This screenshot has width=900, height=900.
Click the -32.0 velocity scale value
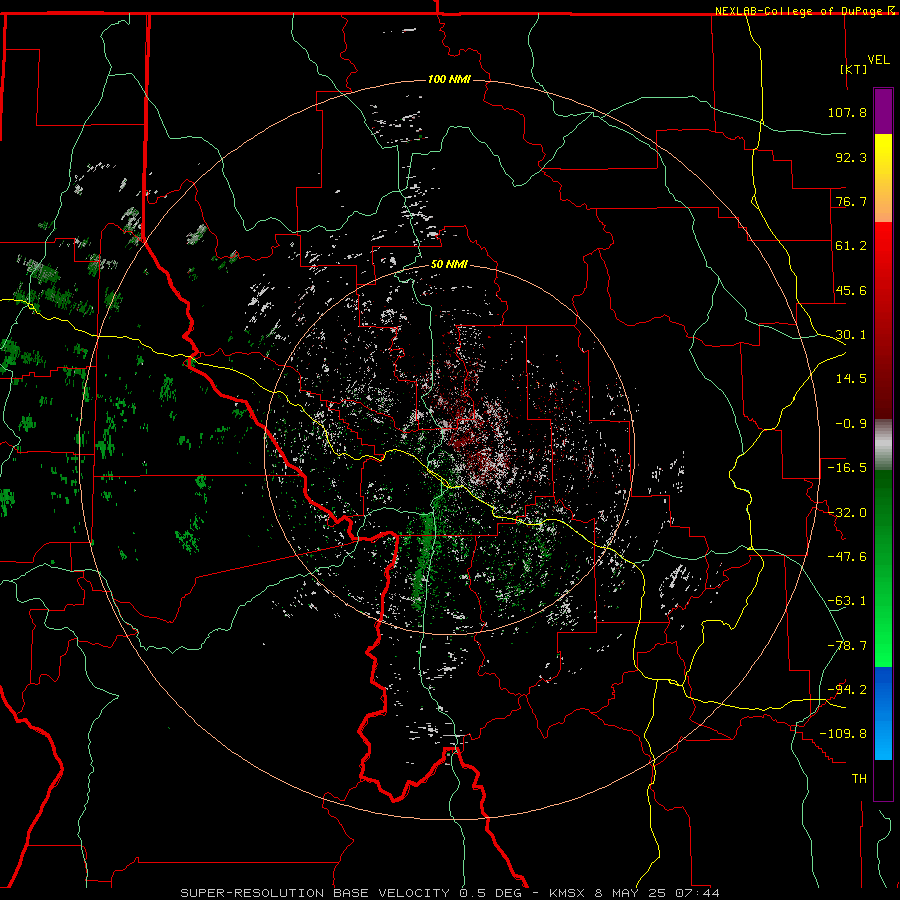click(x=847, y=513)
